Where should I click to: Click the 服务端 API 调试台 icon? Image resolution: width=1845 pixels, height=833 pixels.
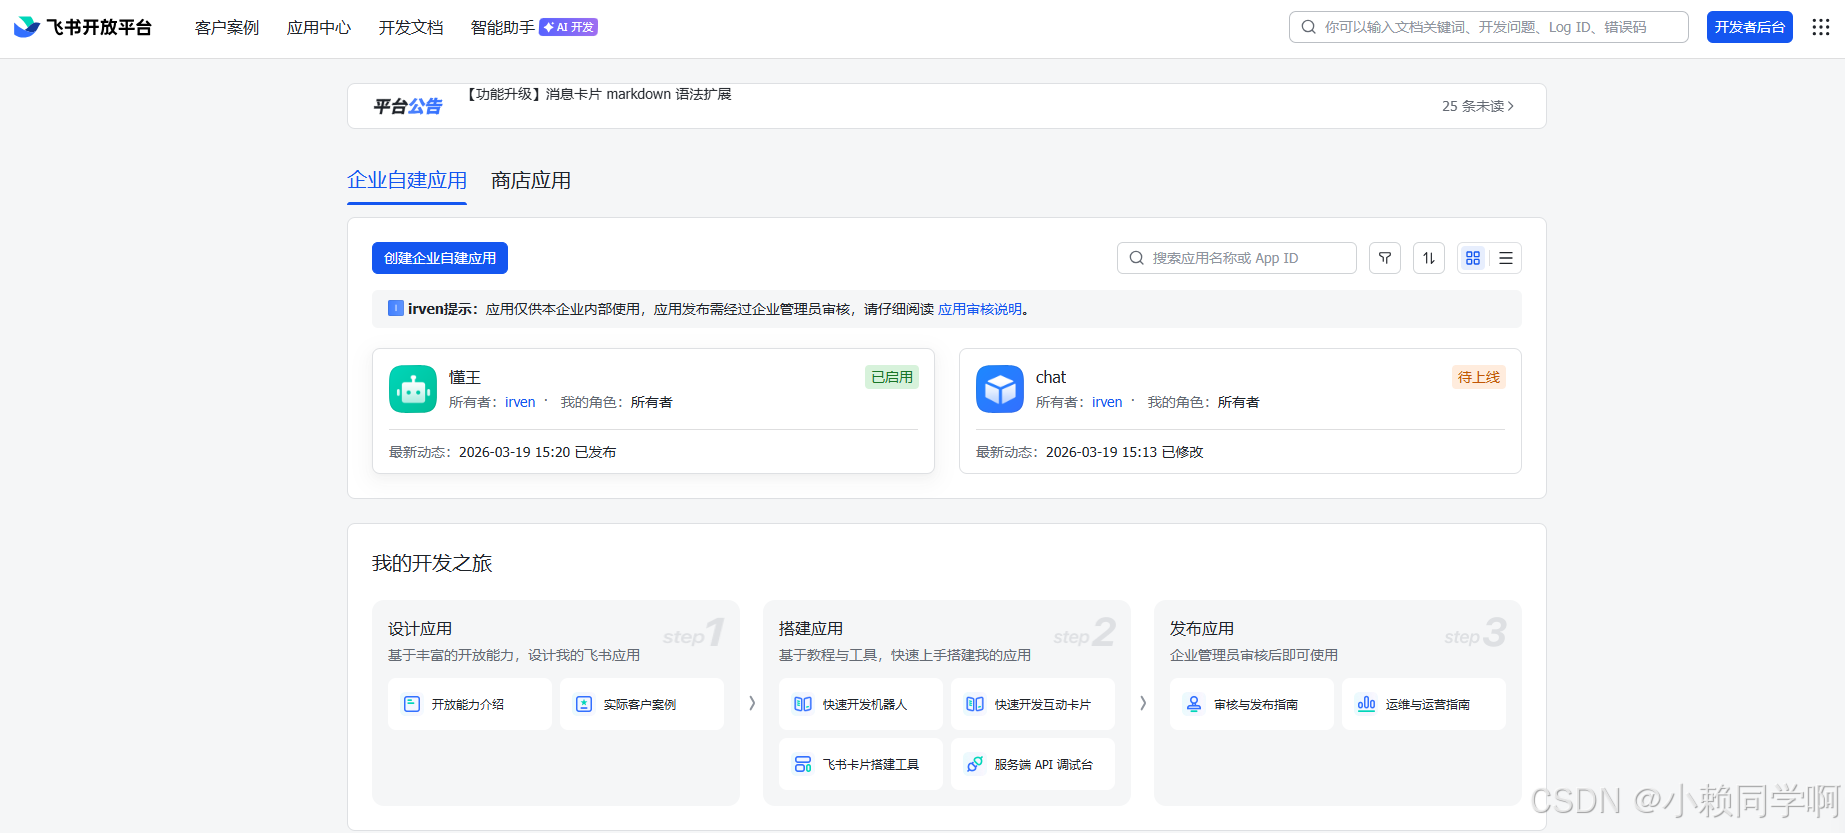(975, 764)
